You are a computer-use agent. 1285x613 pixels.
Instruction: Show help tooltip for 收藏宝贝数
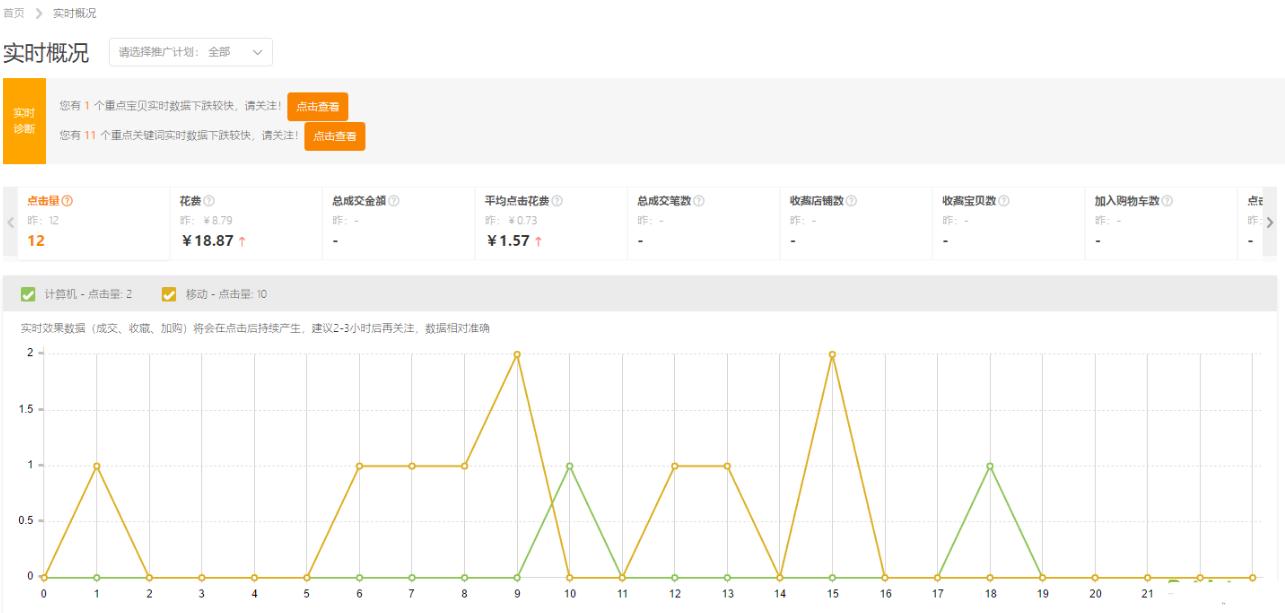pos(1004,201)
